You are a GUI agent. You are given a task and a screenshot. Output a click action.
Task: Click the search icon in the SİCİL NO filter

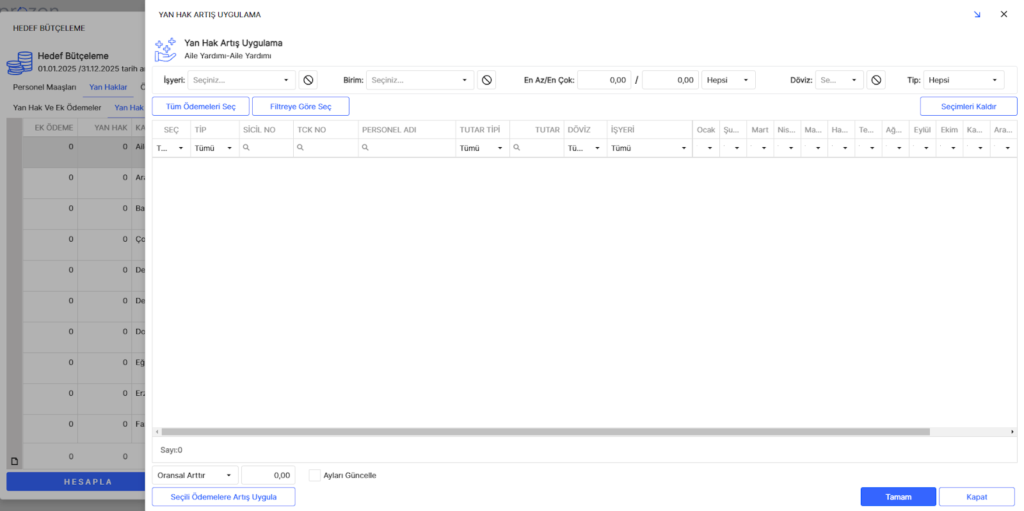point(247,147)
